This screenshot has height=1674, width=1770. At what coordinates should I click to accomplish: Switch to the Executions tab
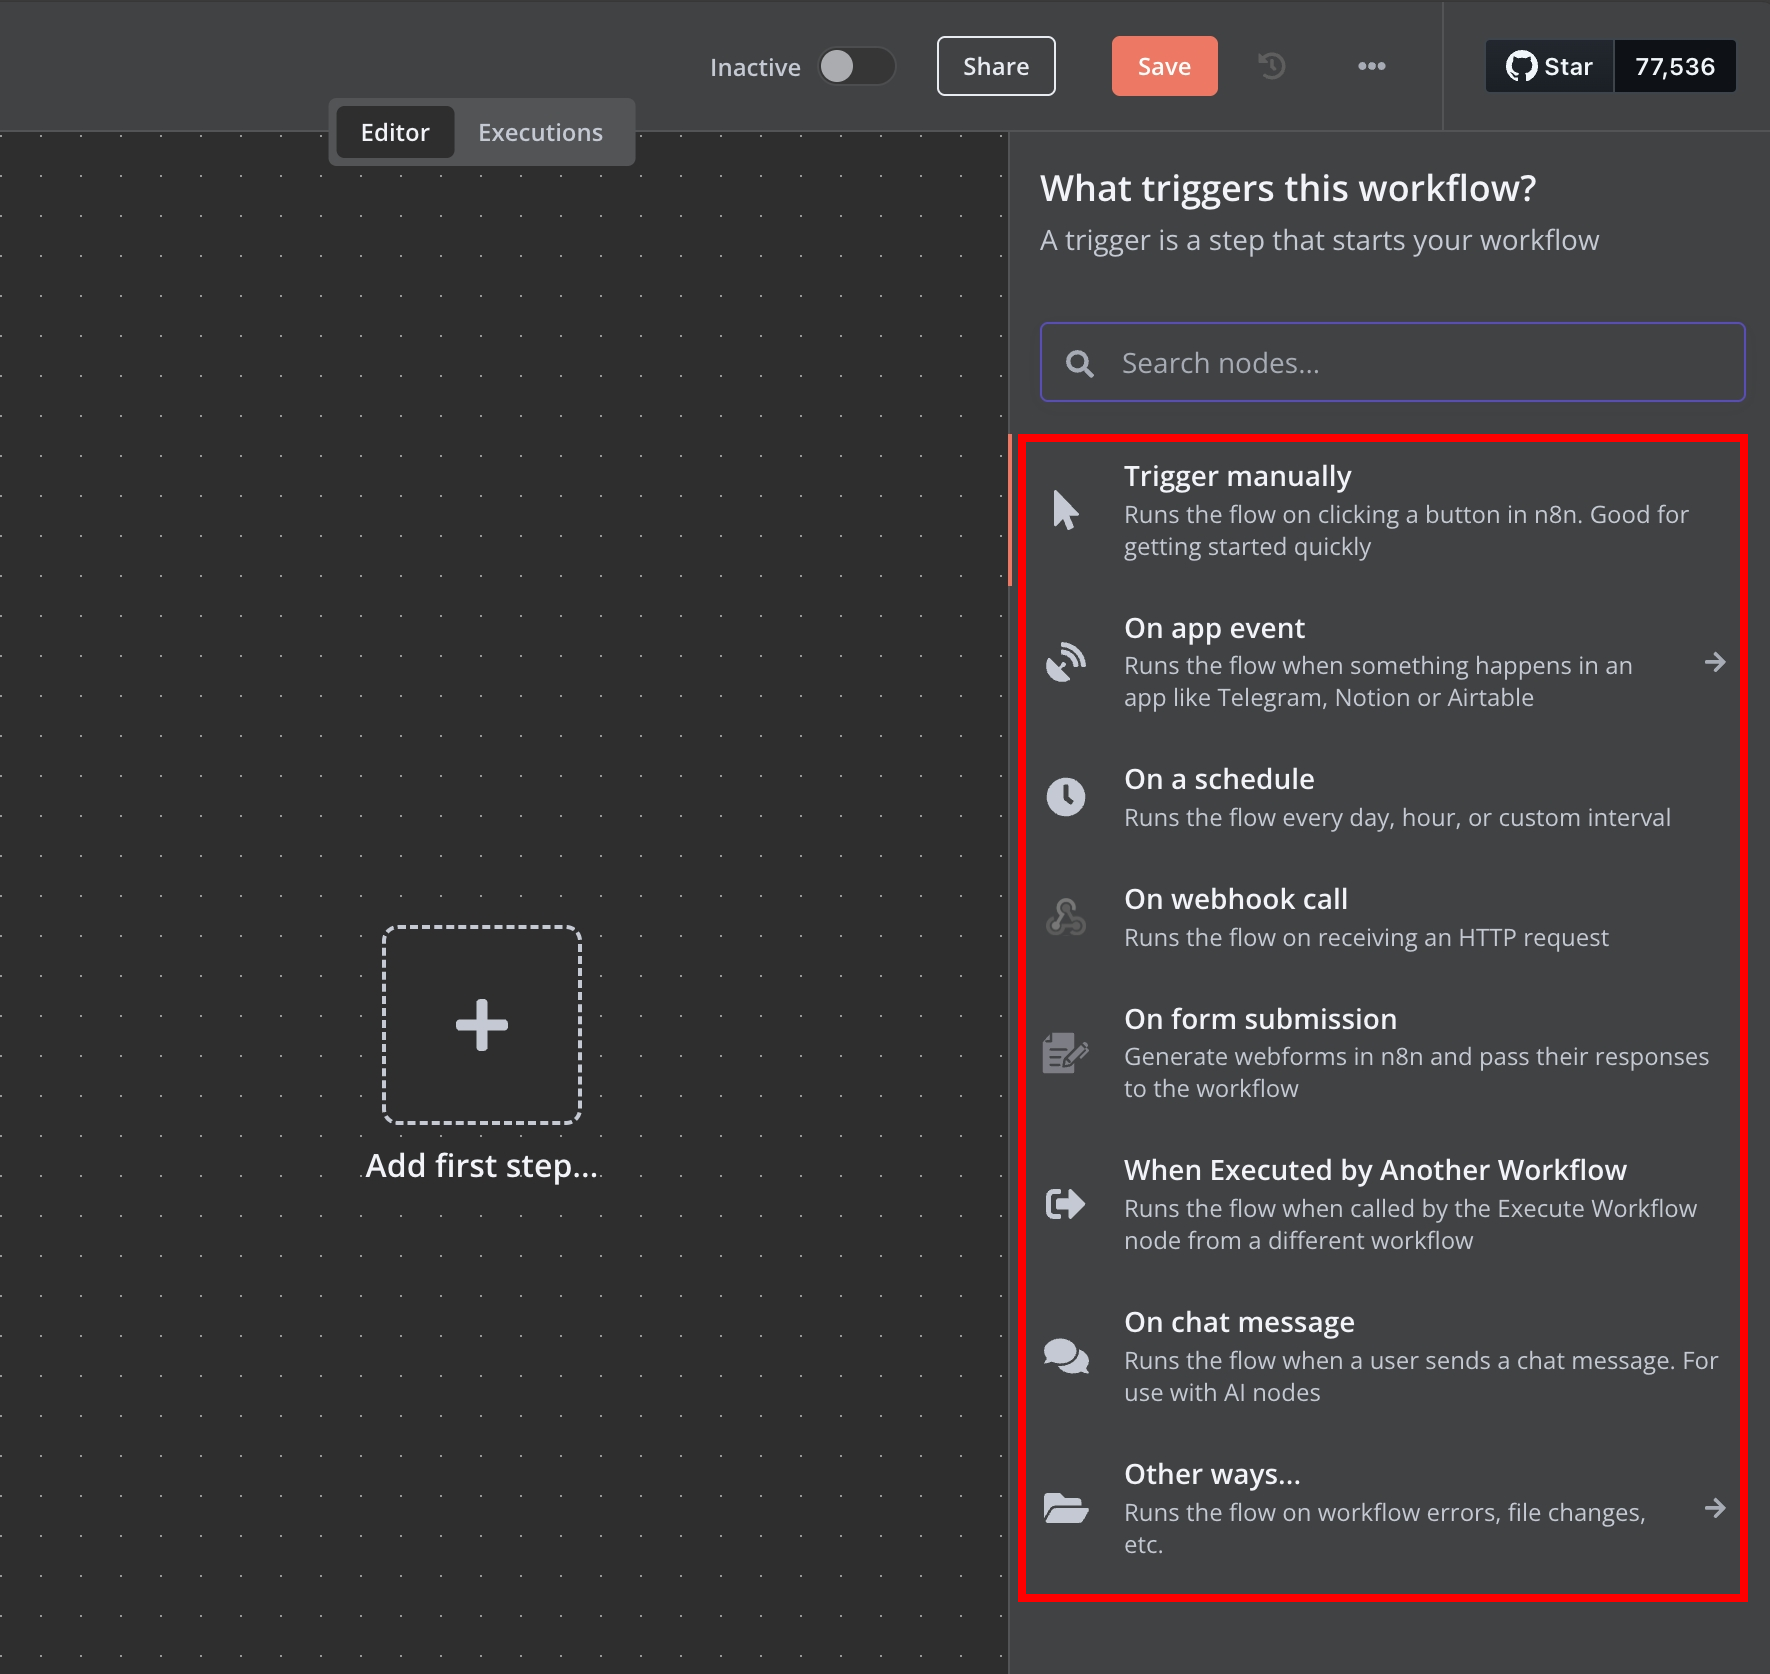(540, 132)
